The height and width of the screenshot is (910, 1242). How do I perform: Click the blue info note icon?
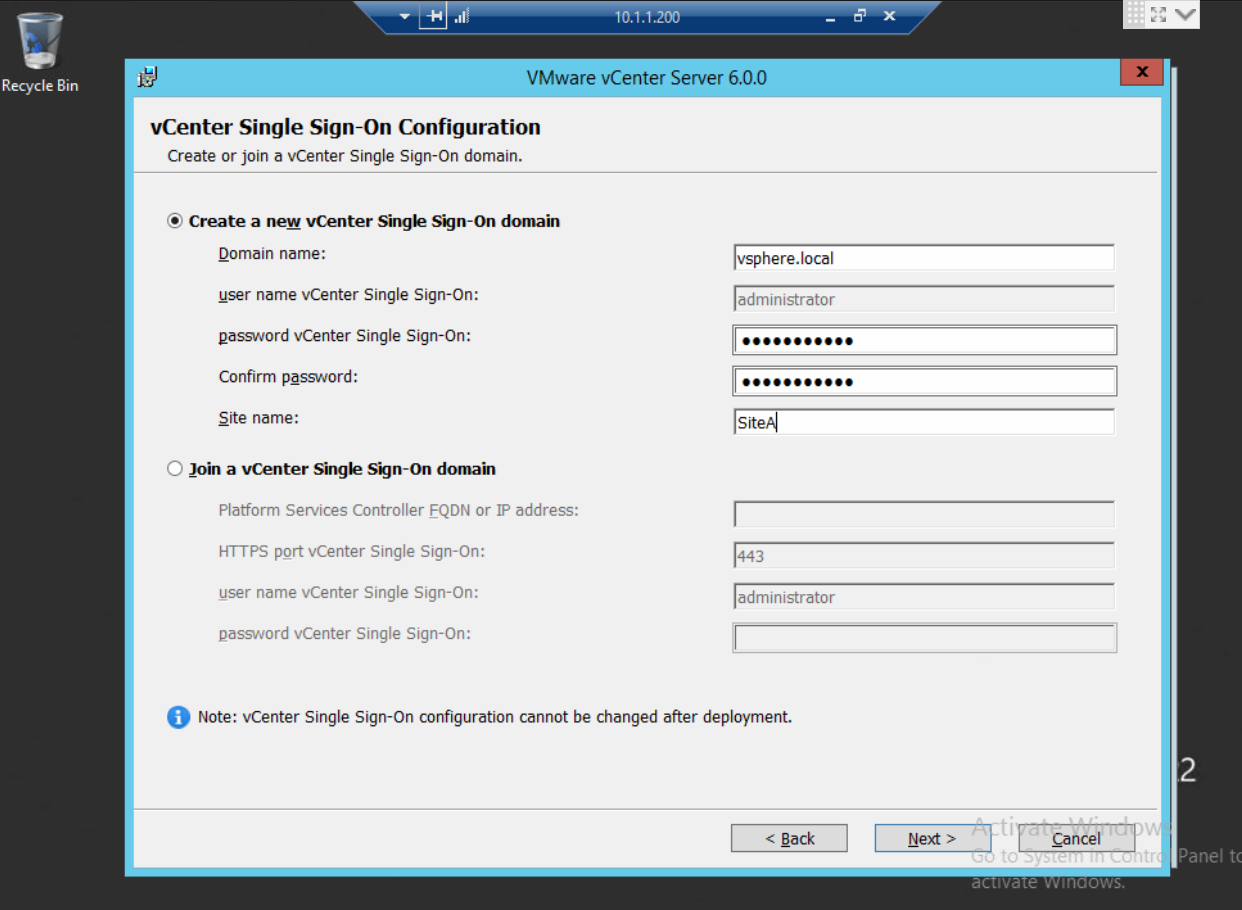point(178,717)
